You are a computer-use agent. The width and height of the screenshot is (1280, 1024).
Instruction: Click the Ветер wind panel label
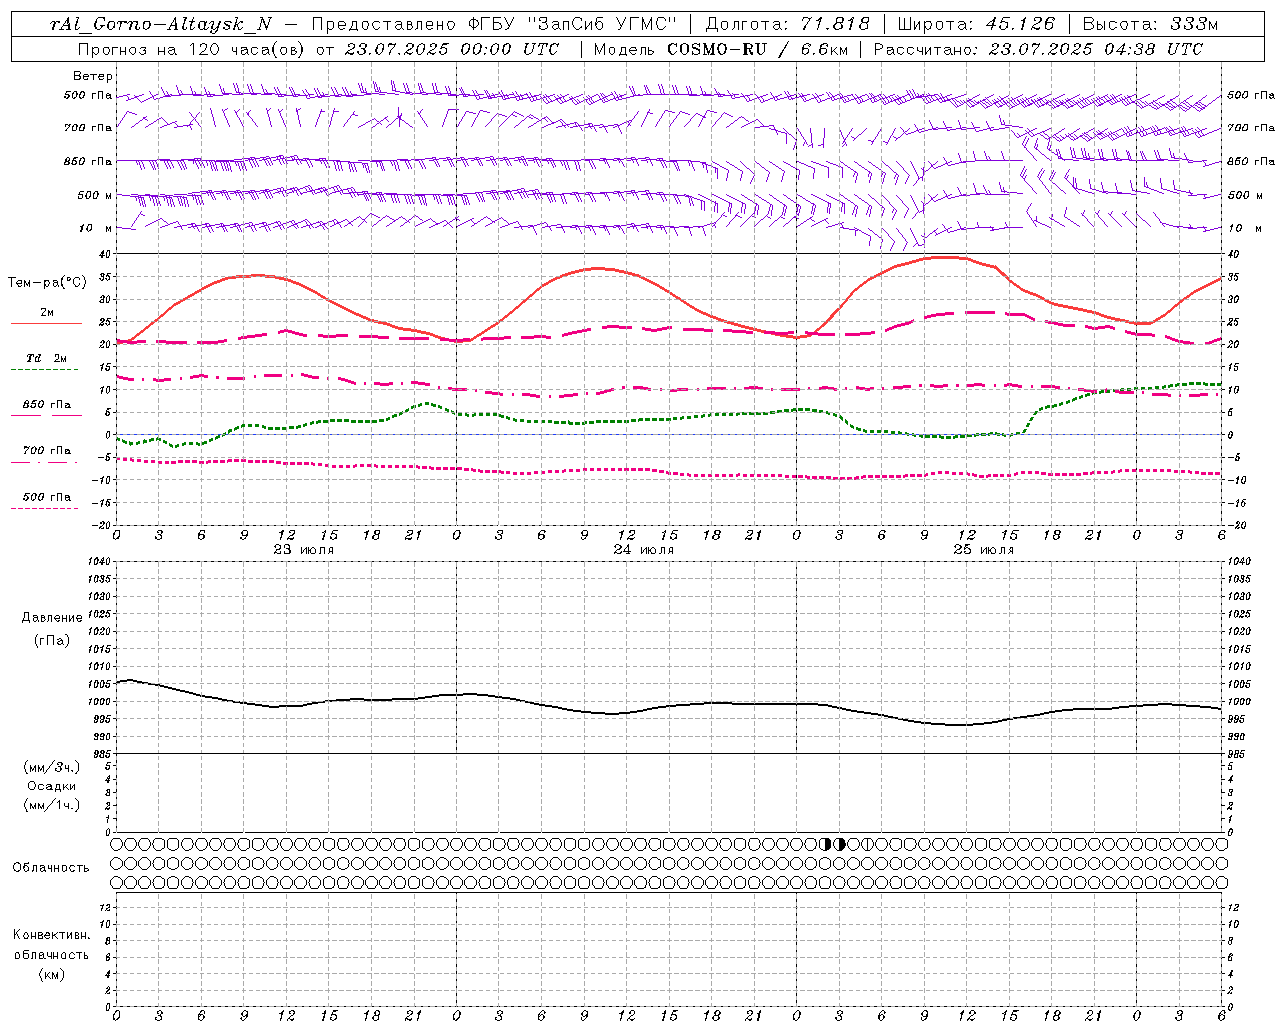tap(93, 76)
